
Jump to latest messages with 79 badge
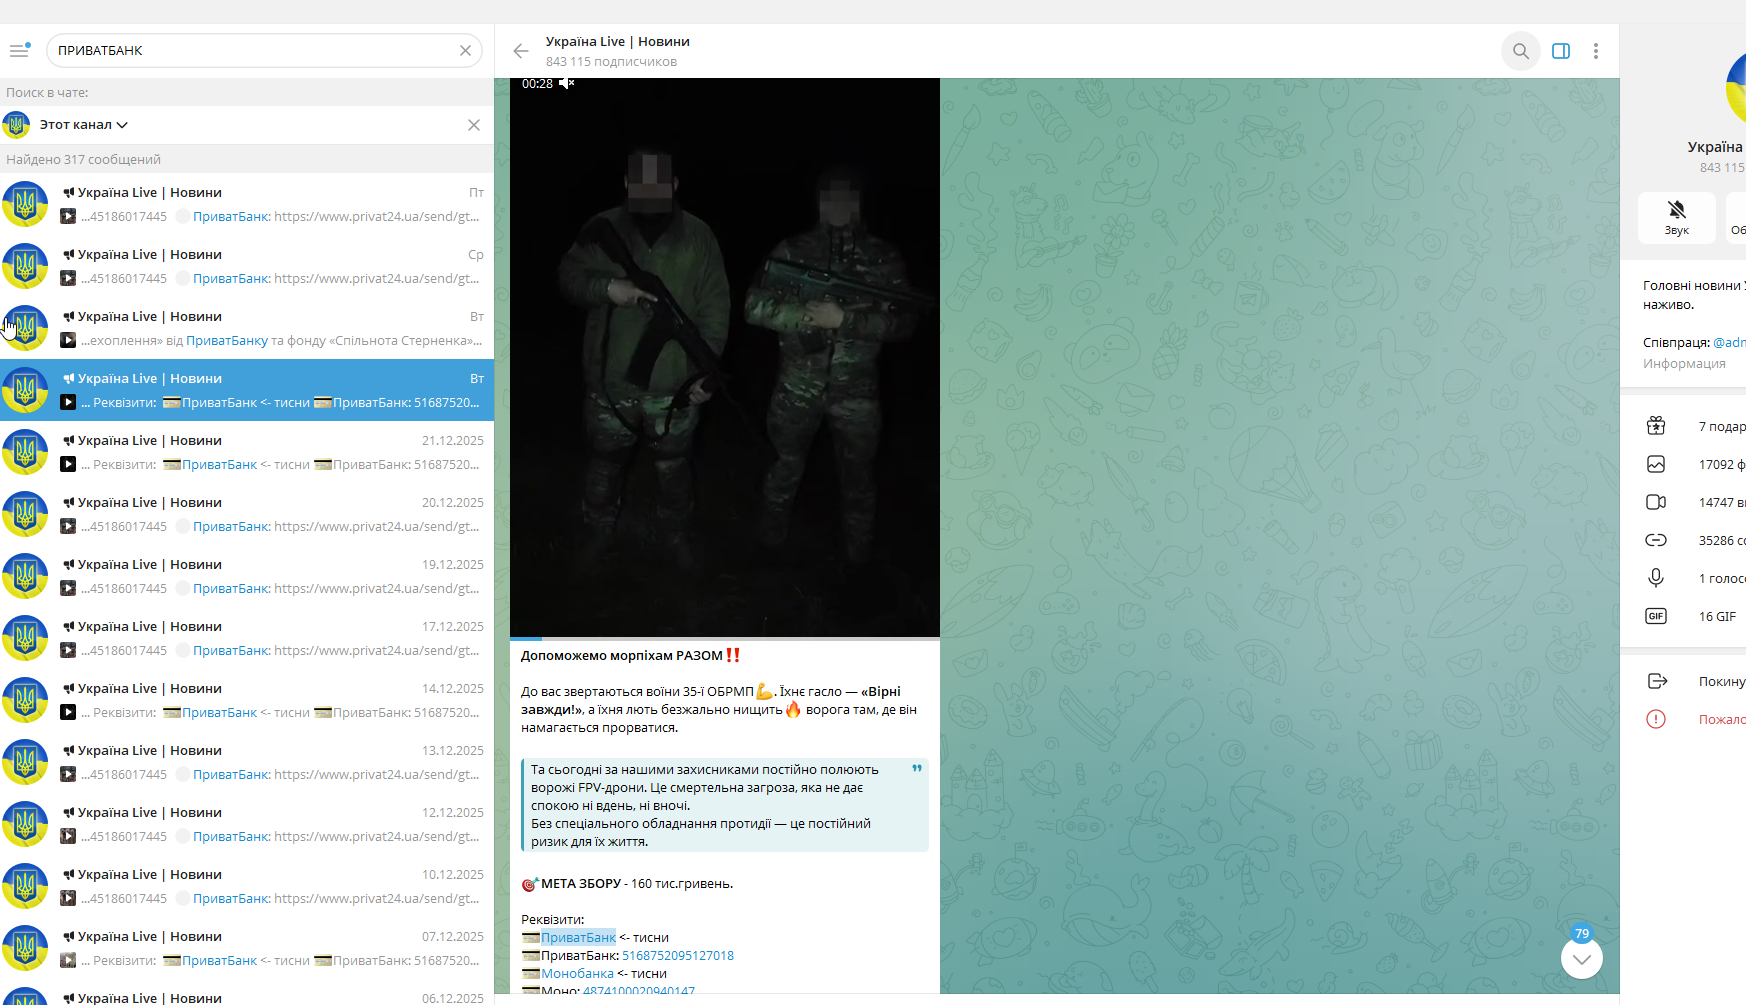pyautogui.click(x=1581, y=958)
